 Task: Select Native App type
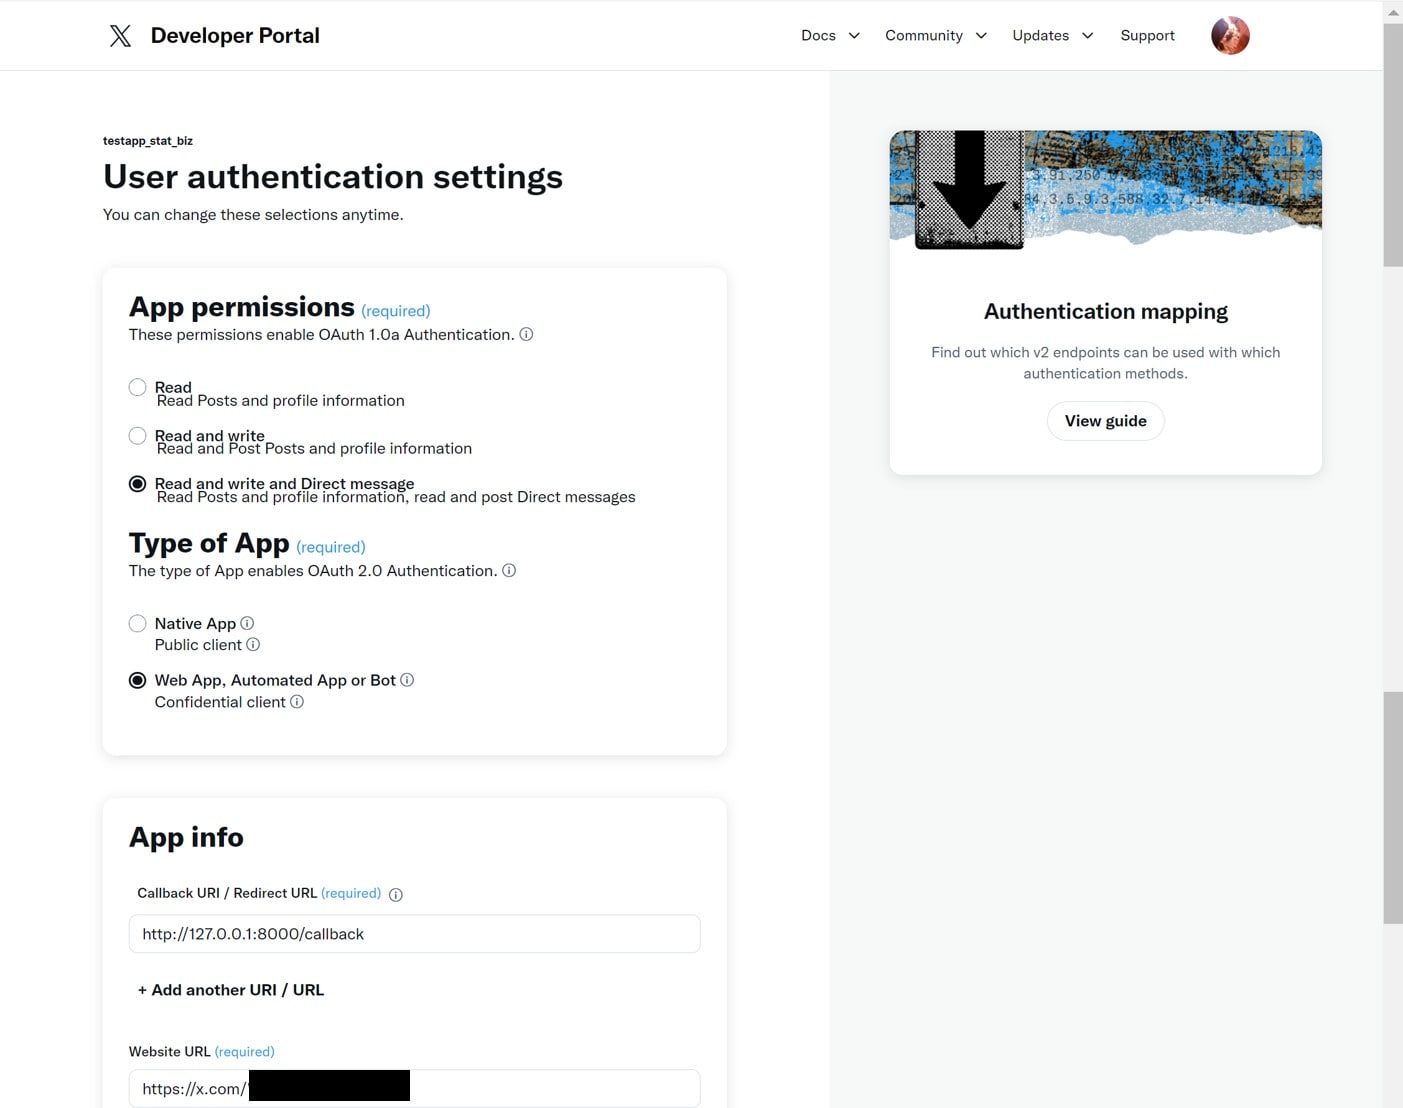coord(138,623)
